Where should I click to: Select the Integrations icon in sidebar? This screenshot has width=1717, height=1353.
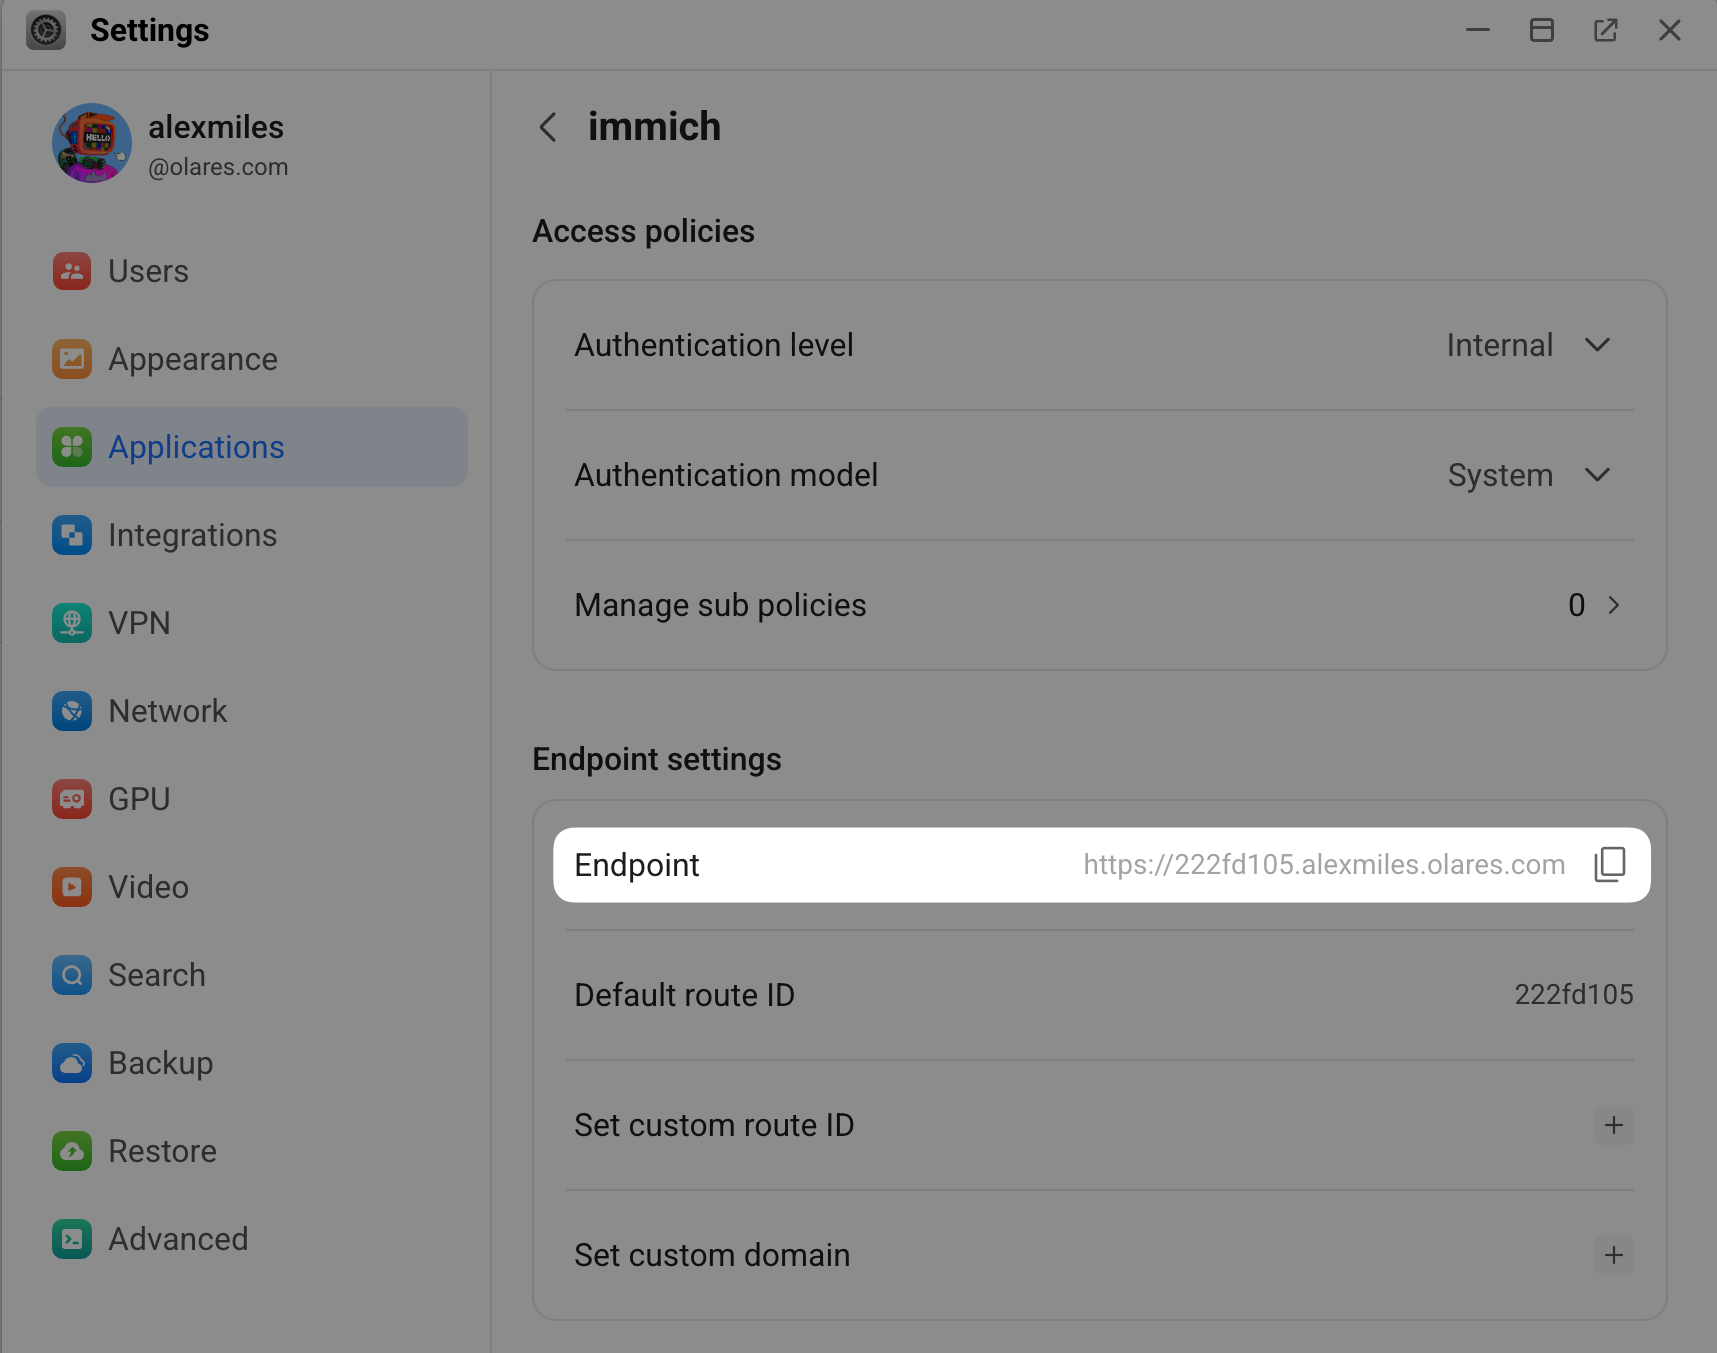tap(71, 535)
